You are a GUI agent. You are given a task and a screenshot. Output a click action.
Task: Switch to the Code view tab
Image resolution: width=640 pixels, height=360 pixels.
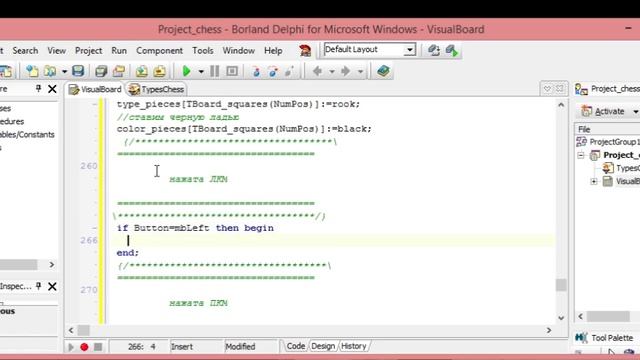[296, 346]
